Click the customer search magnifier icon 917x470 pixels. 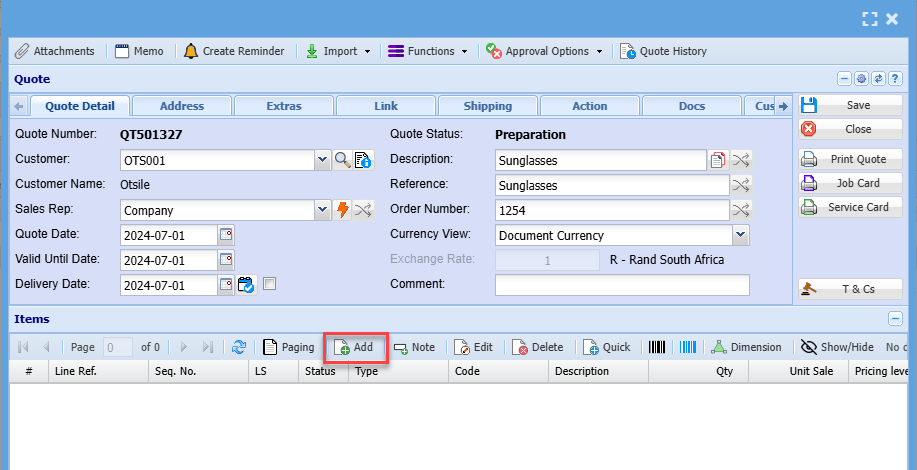342,159
